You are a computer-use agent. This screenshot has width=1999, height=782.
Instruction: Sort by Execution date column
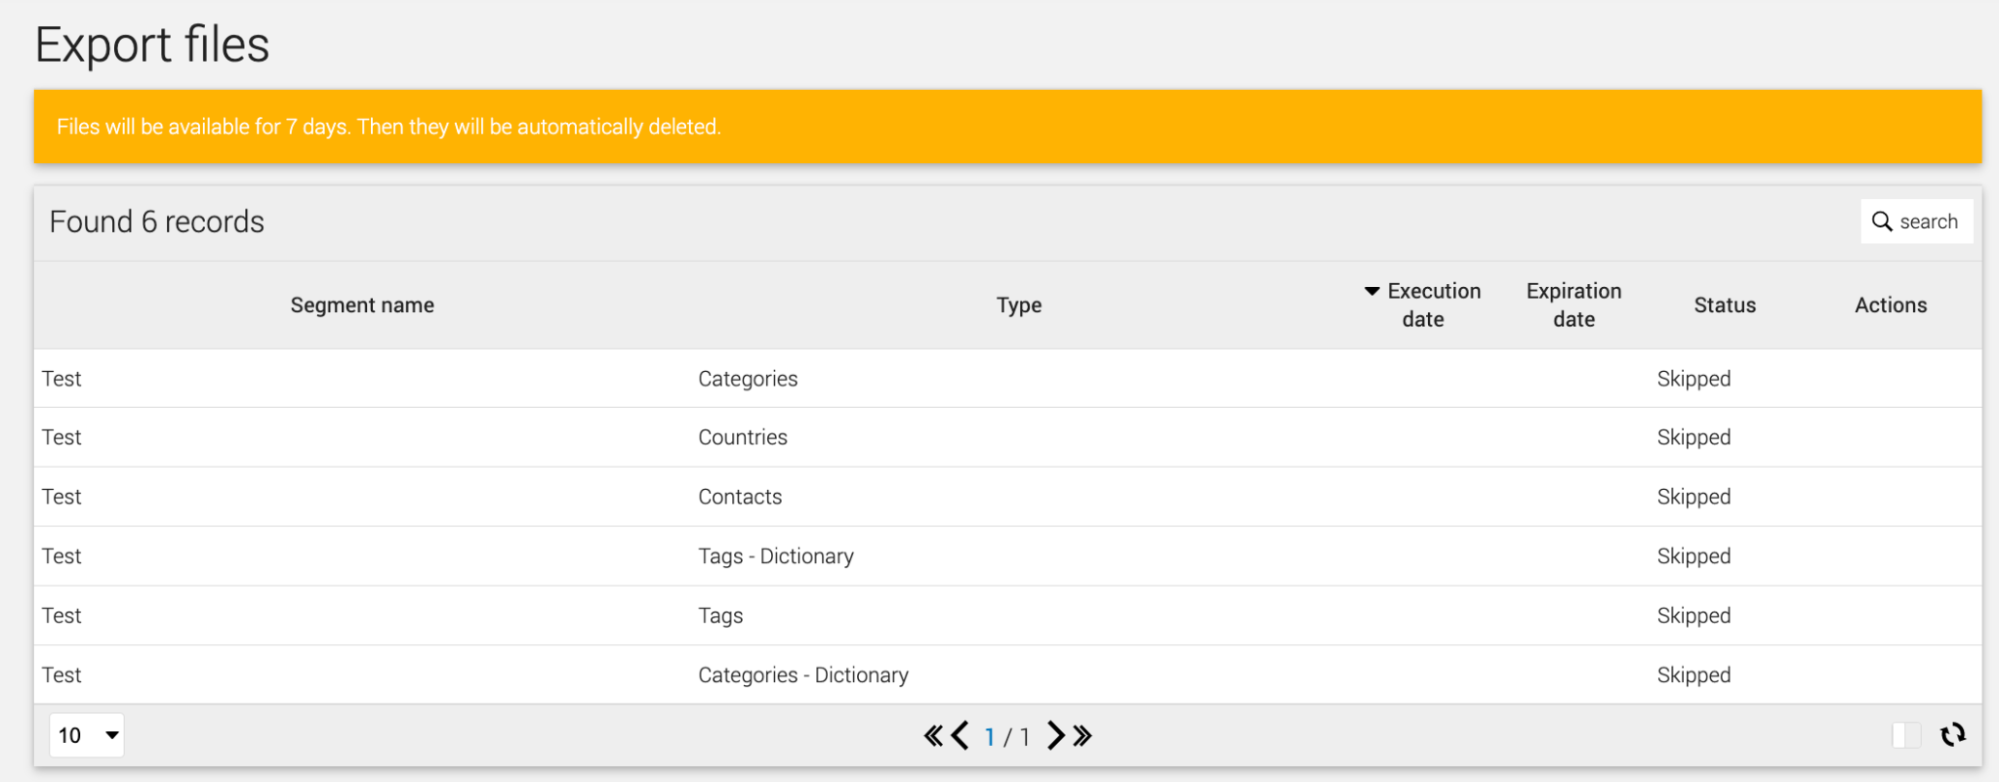[x=1423, y=305]
